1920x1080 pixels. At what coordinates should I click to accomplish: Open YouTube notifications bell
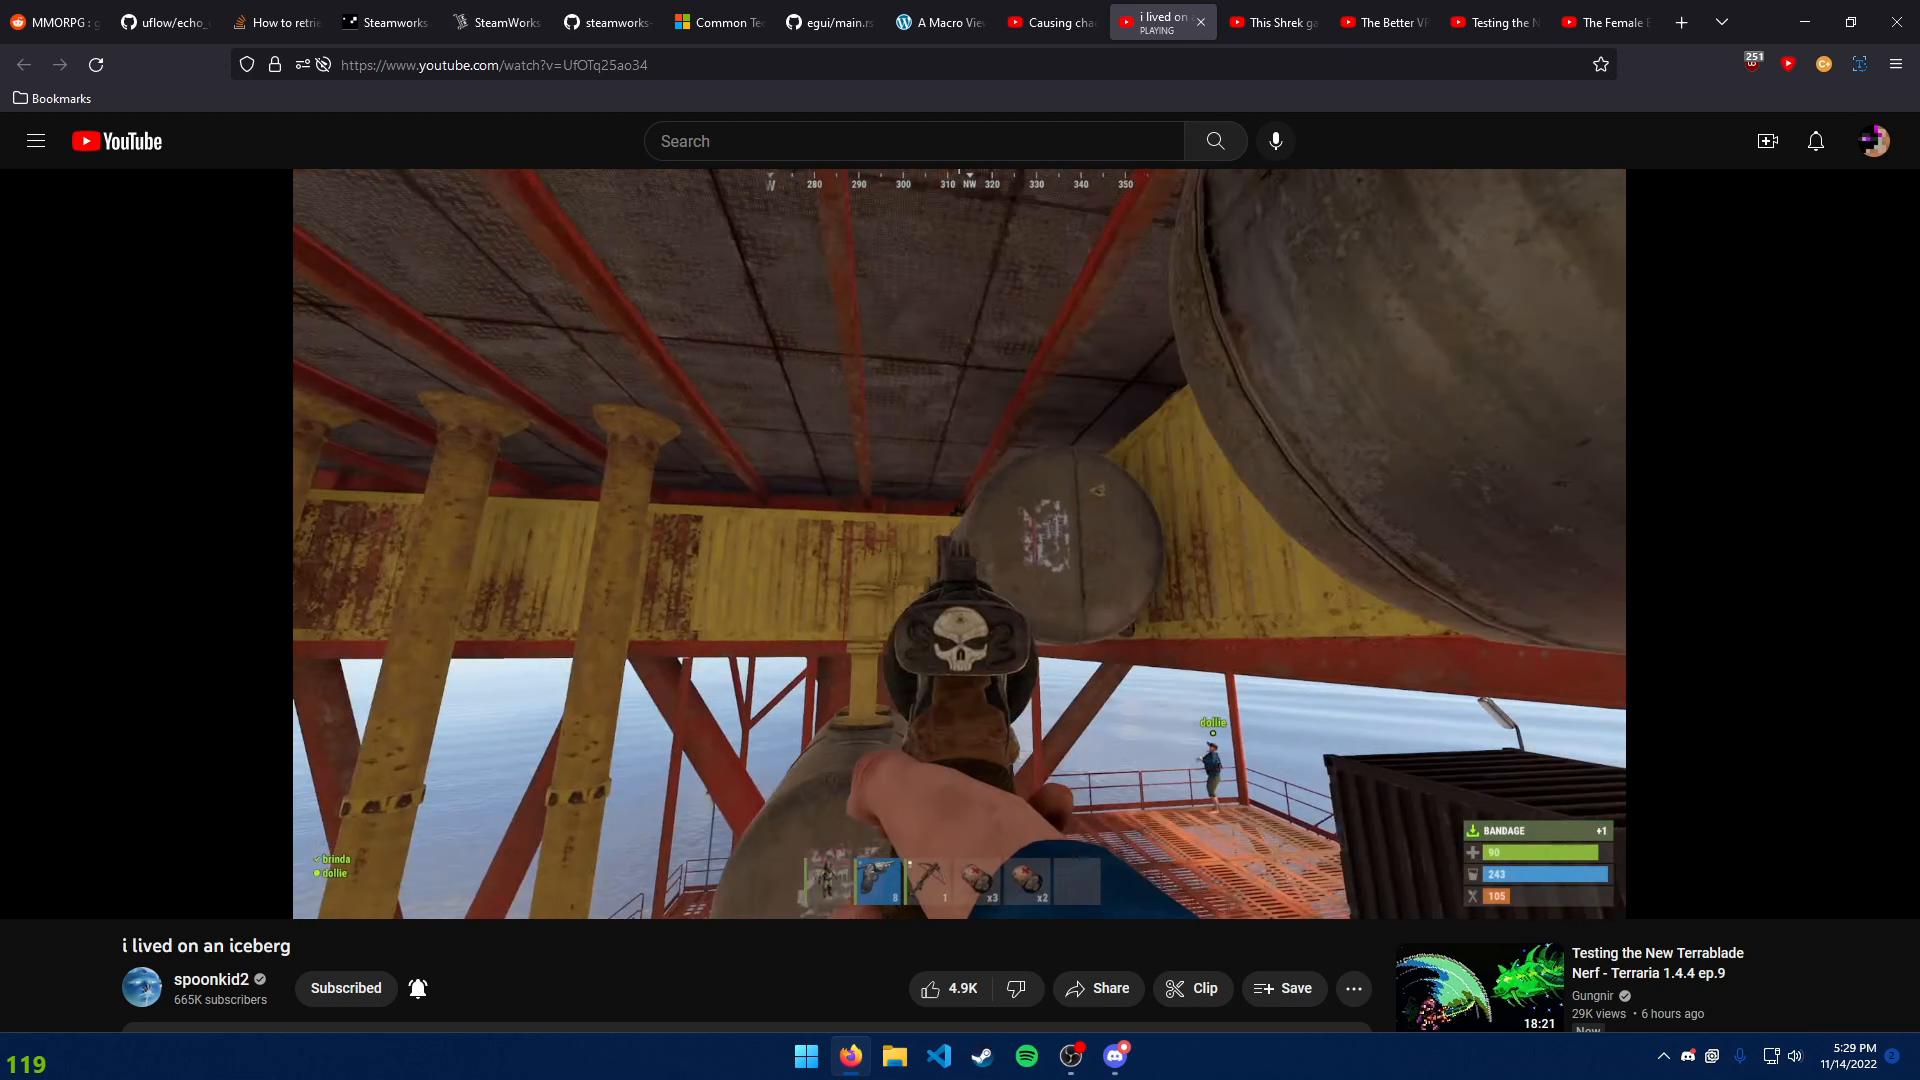point(1816,141)
